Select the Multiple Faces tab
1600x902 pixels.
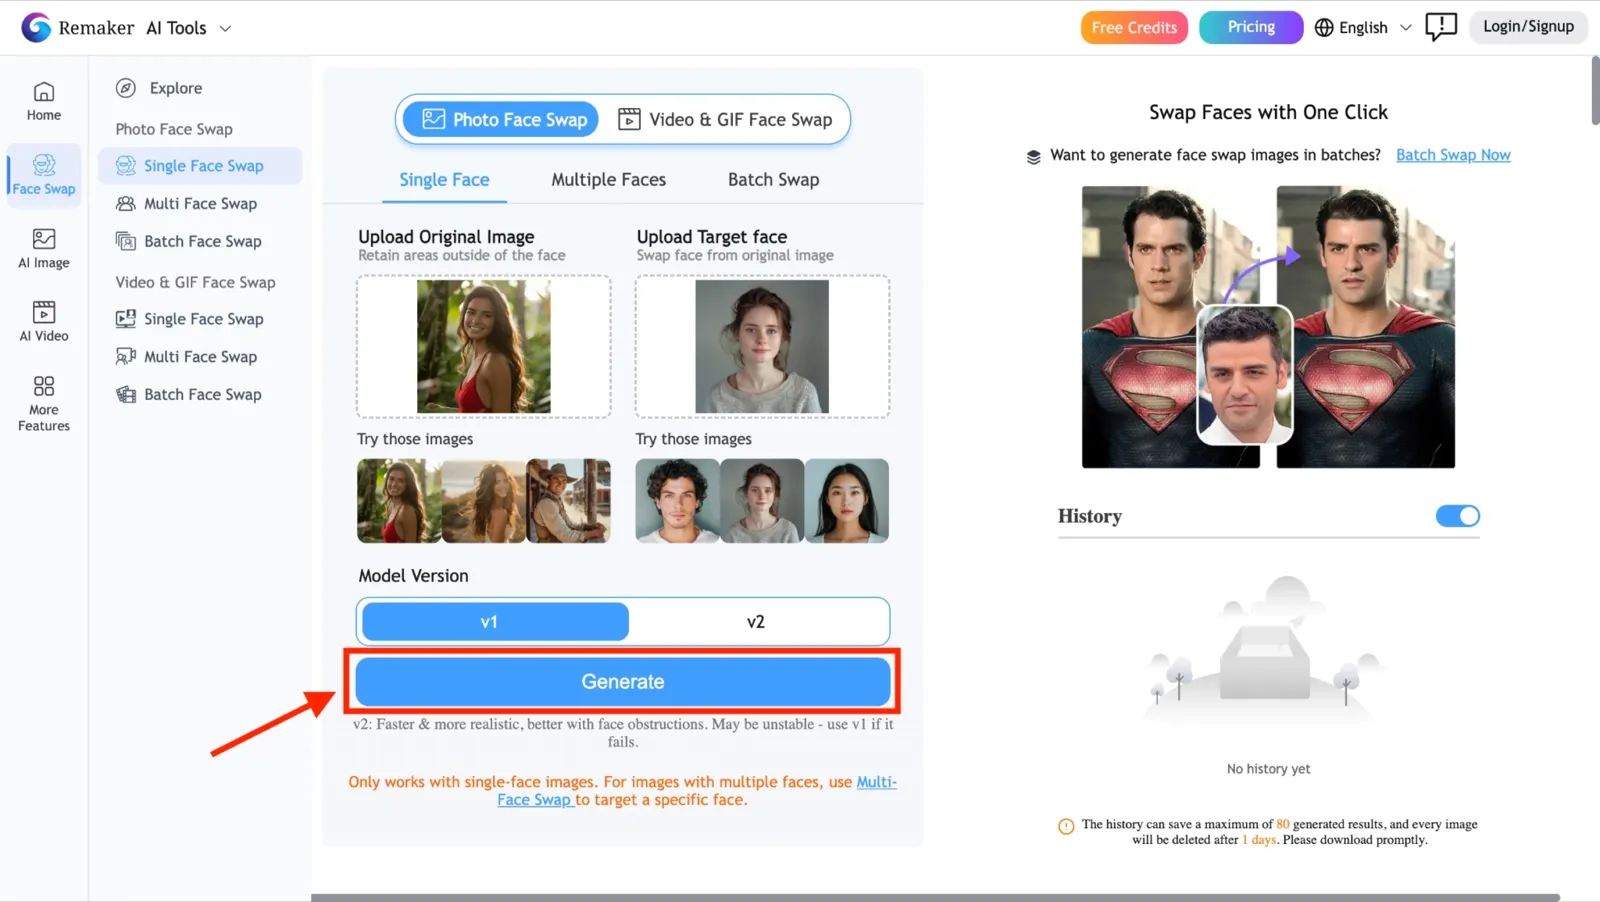tap(608, 180)
